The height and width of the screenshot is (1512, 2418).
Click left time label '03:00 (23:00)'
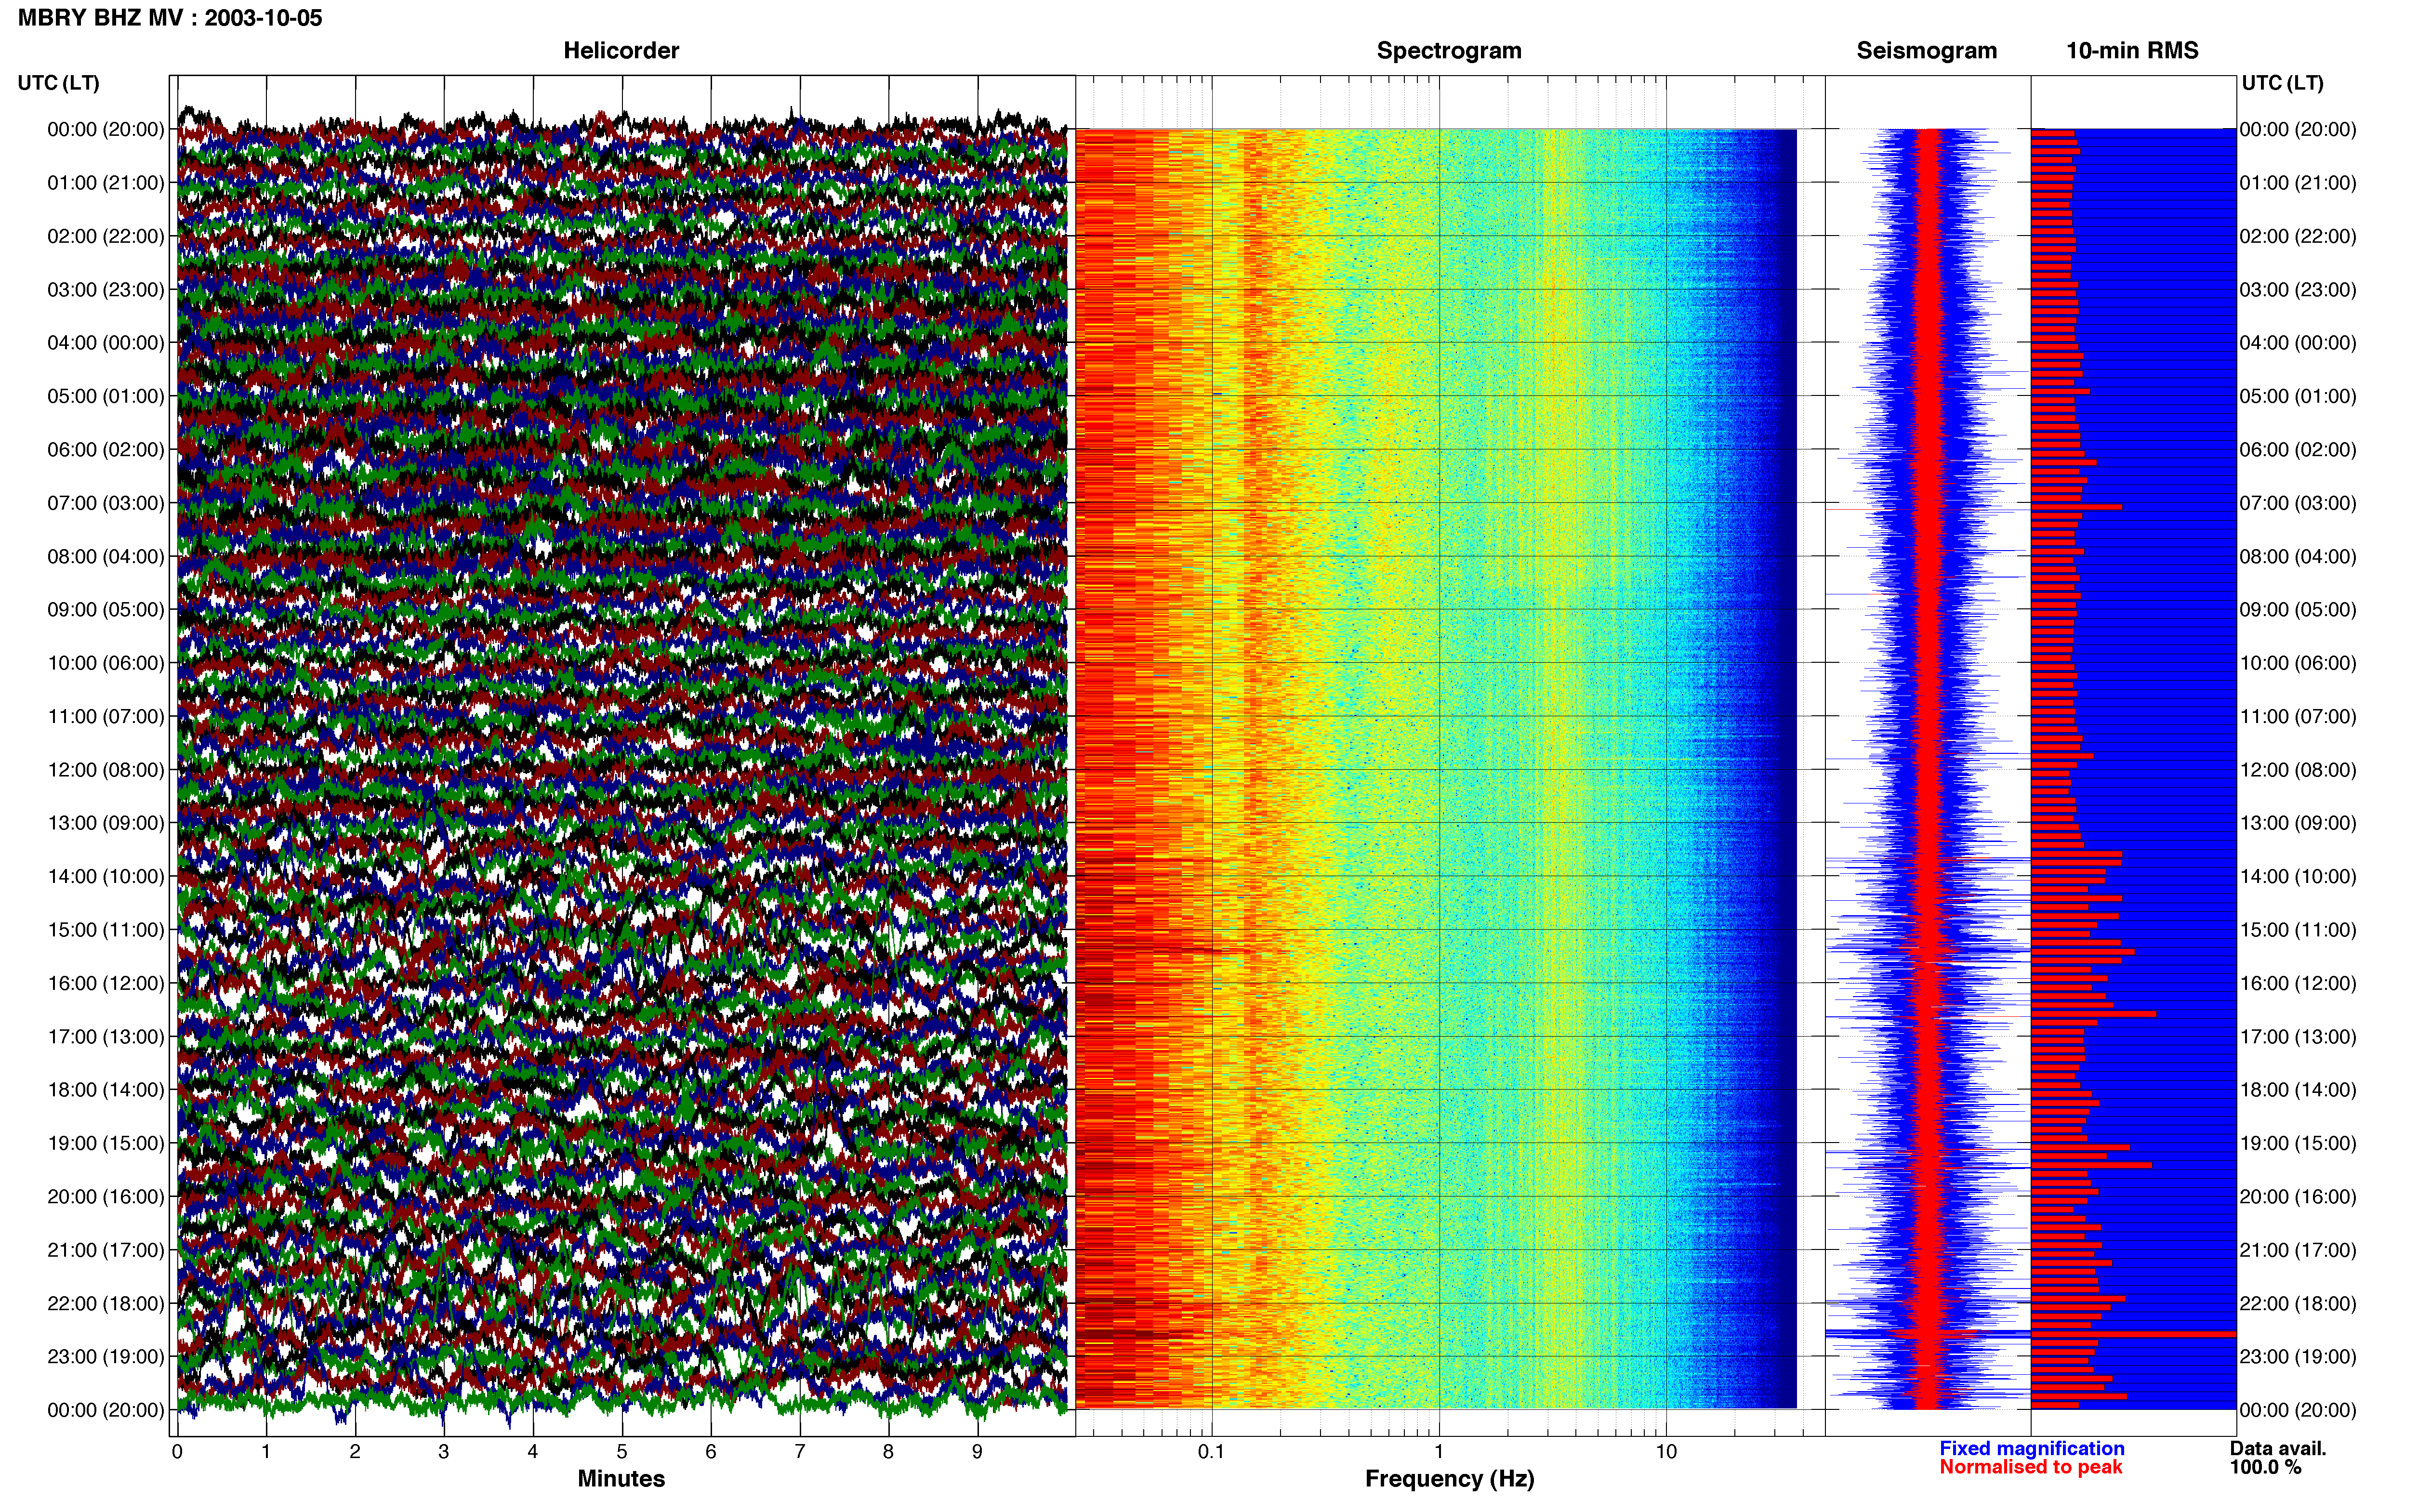[106, 290]
